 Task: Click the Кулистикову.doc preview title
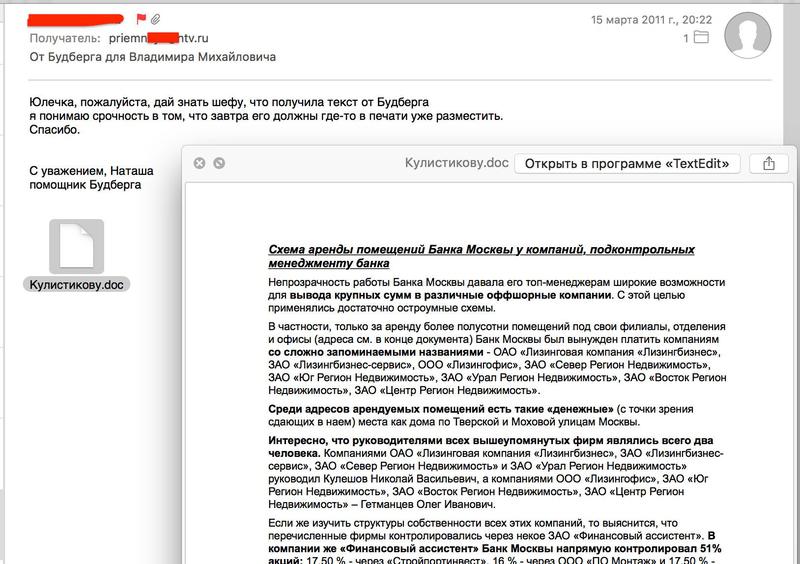coord(457,163)
